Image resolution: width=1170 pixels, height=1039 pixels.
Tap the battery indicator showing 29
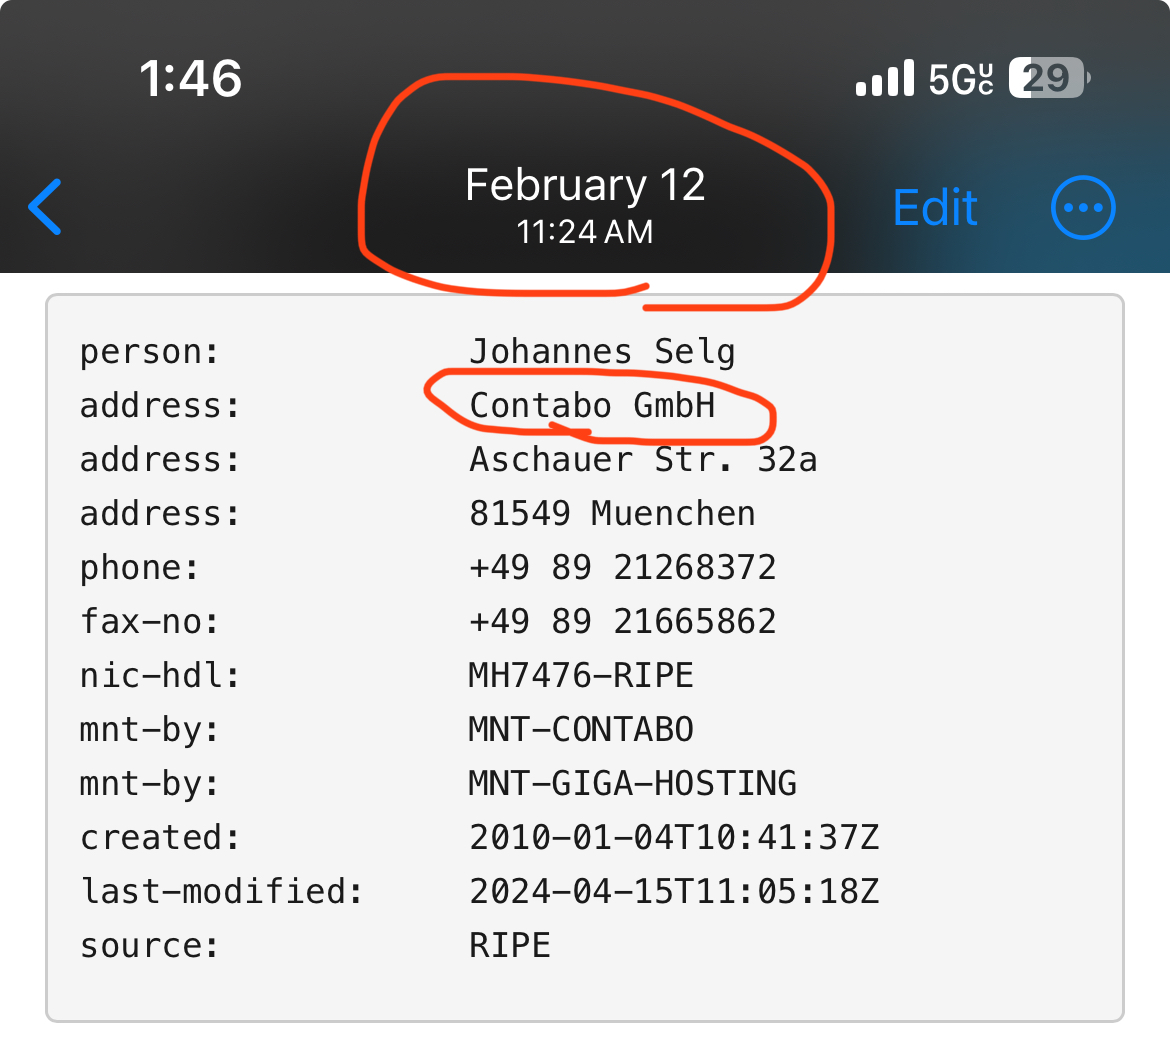coord(1049,78)
